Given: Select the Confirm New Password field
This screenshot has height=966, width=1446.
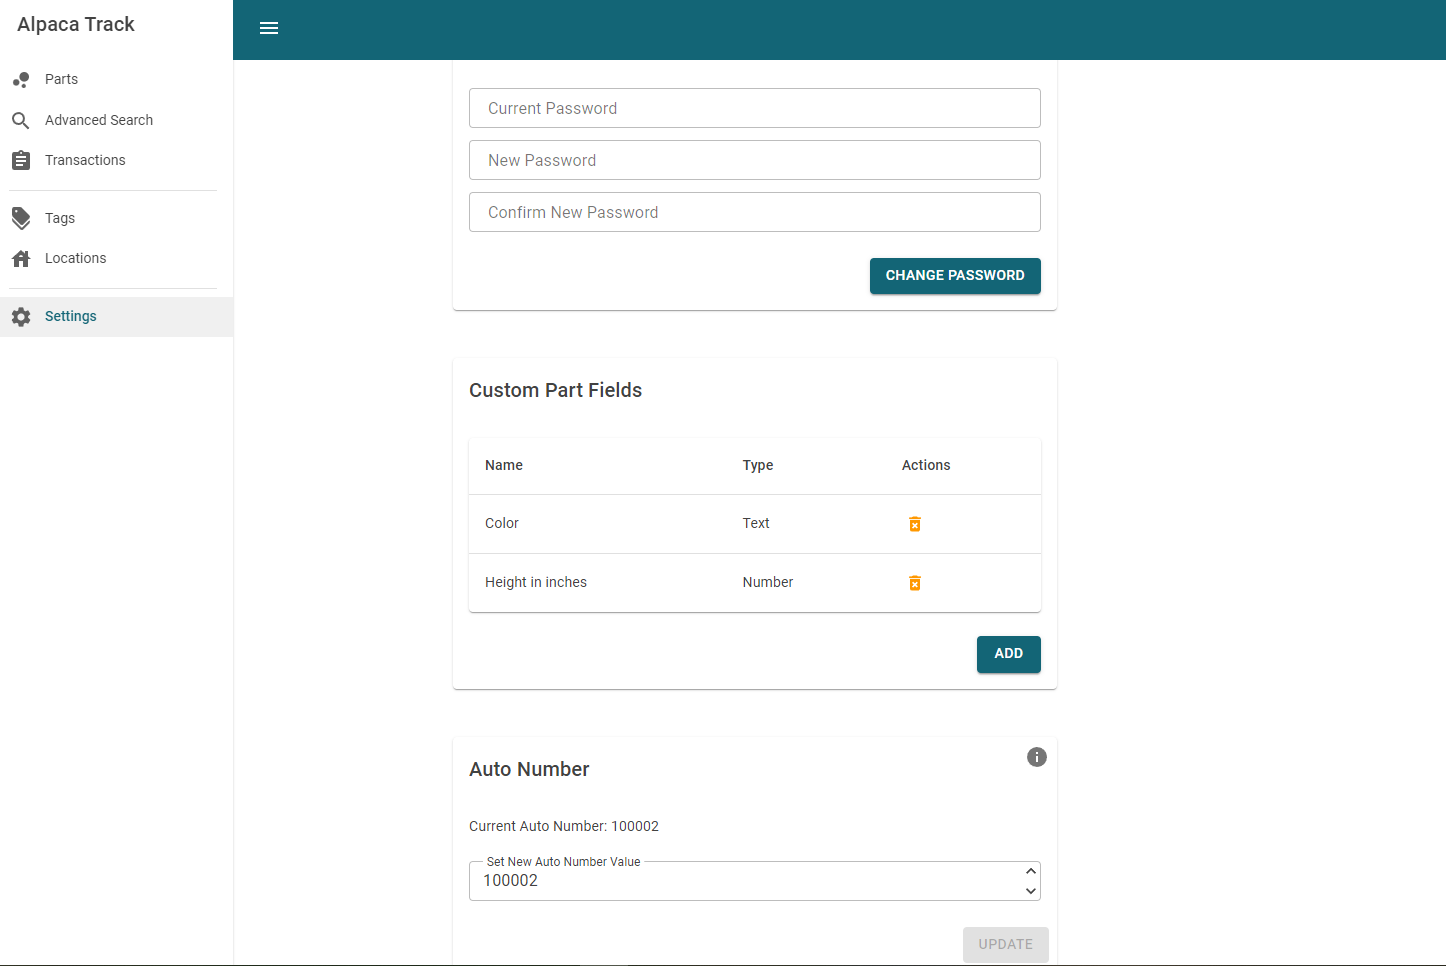Looking at the screenshot, I should tap(754, 212).
